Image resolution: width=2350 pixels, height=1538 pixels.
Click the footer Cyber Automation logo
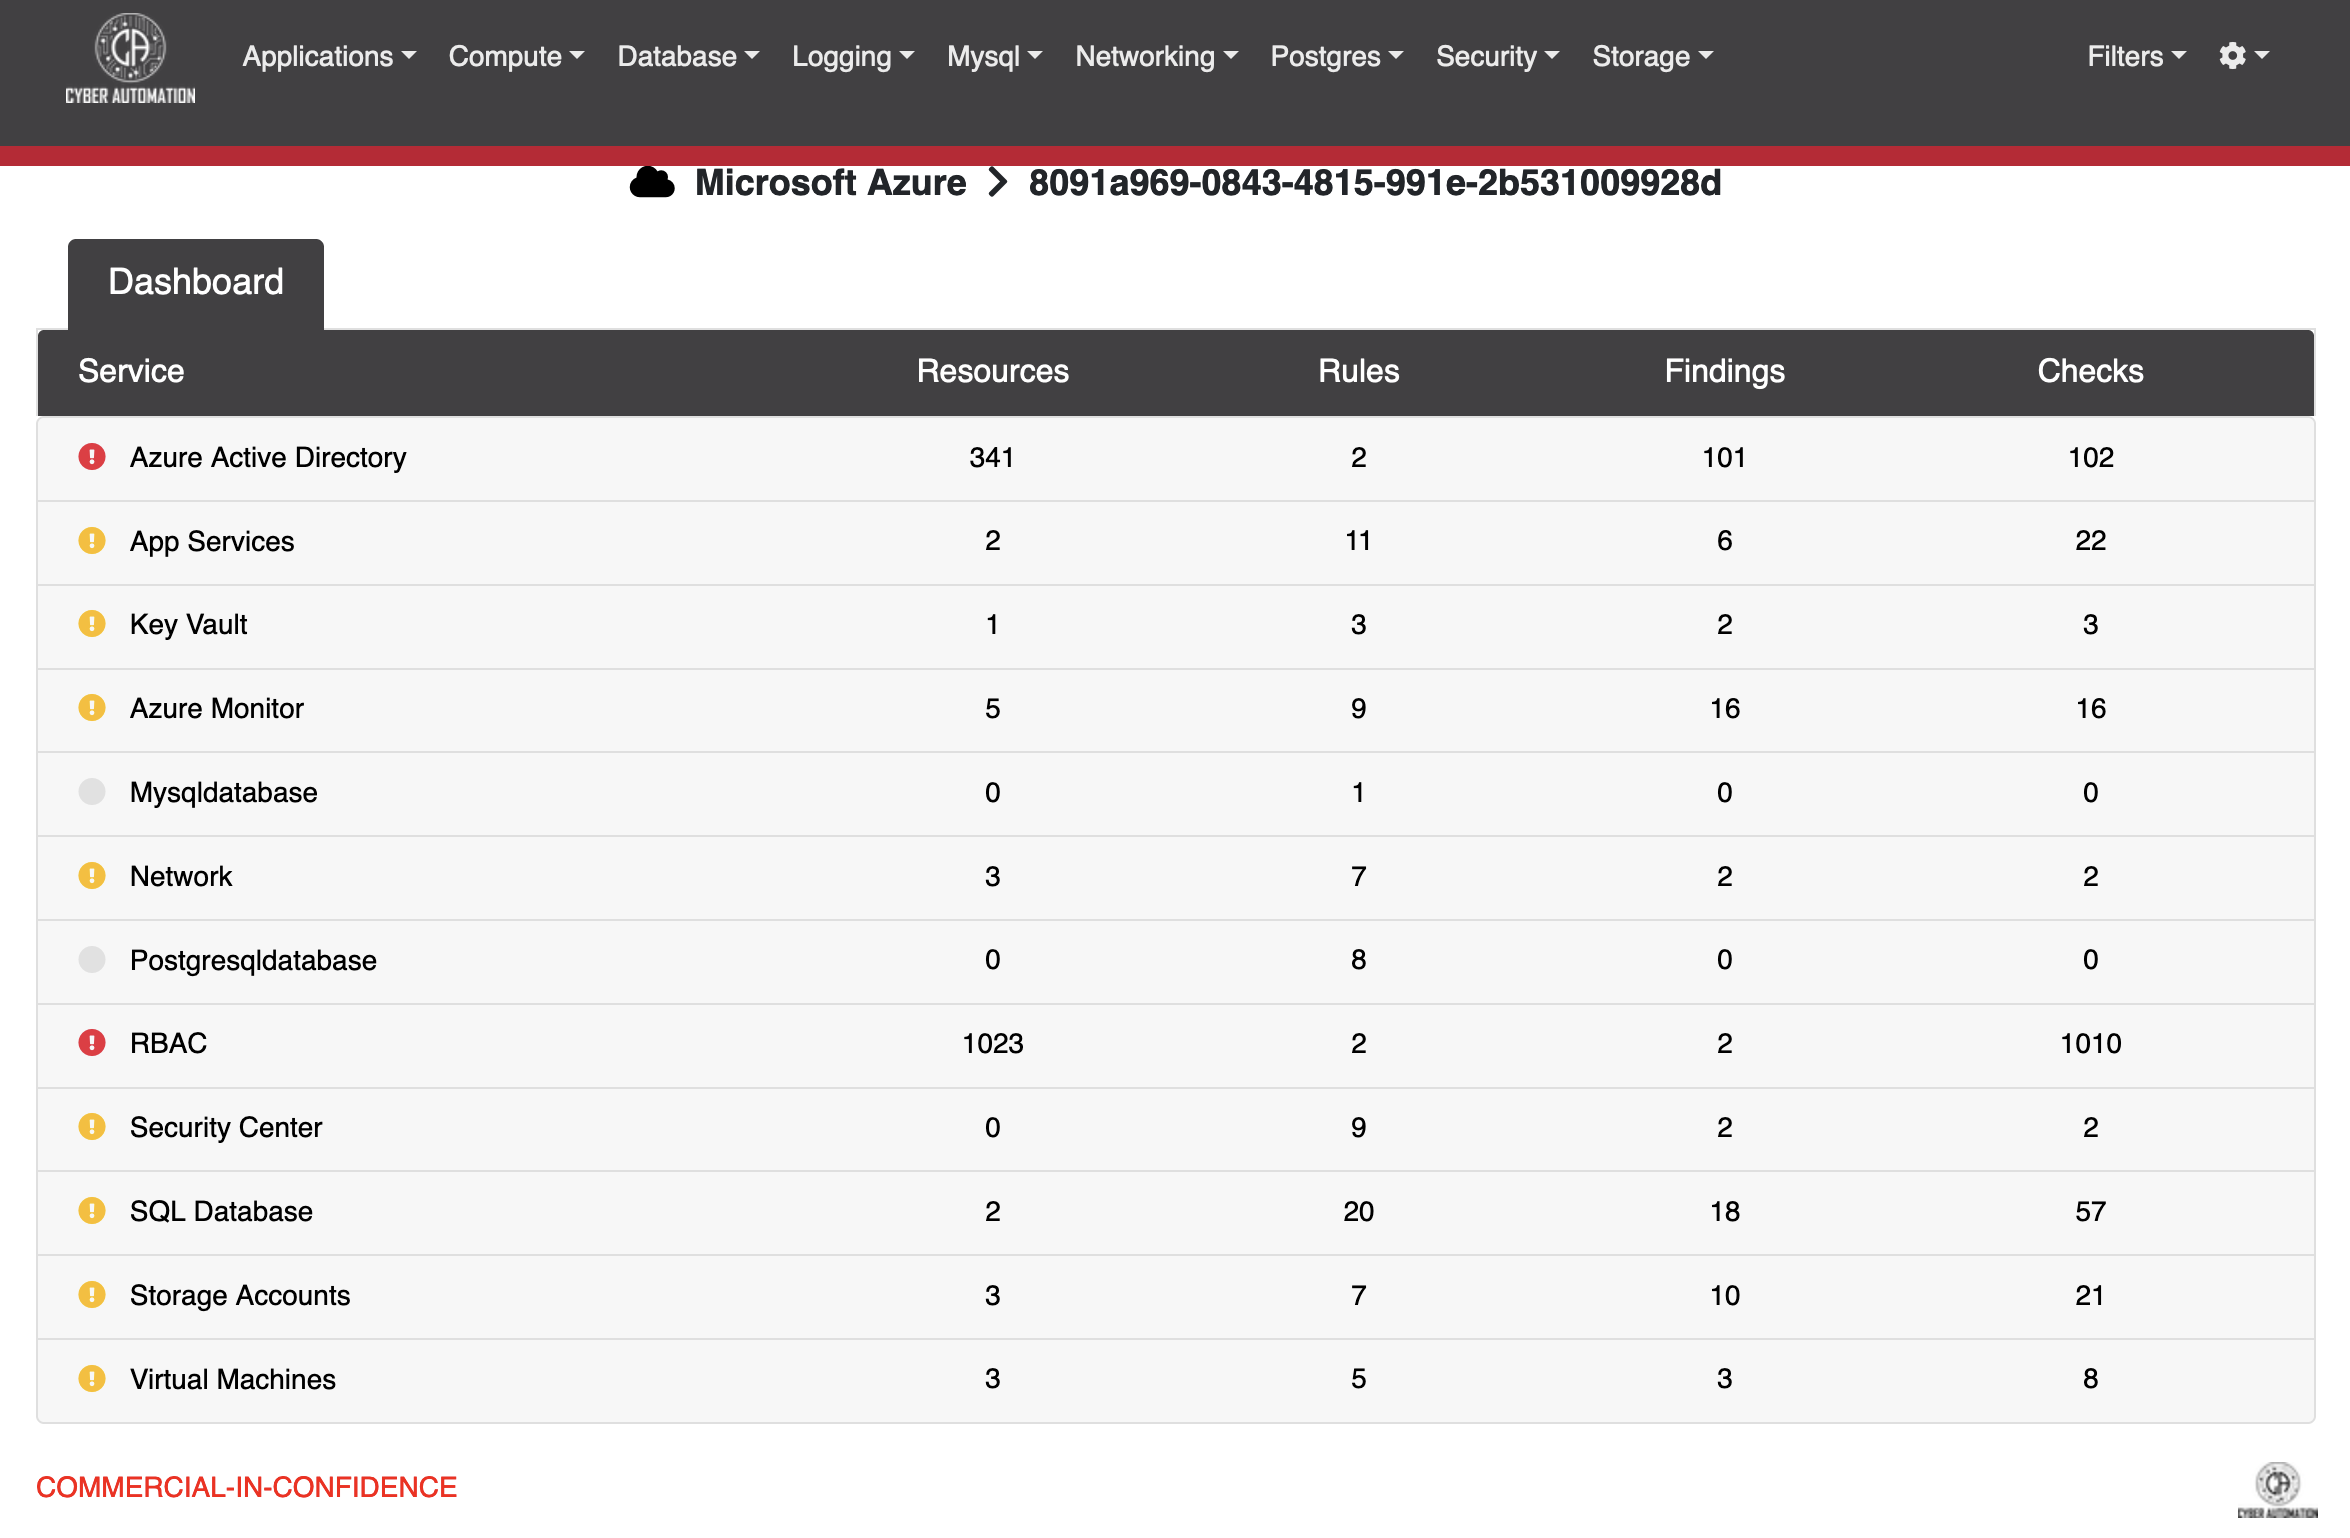pyautogui.click(x=2277, y=1490)
